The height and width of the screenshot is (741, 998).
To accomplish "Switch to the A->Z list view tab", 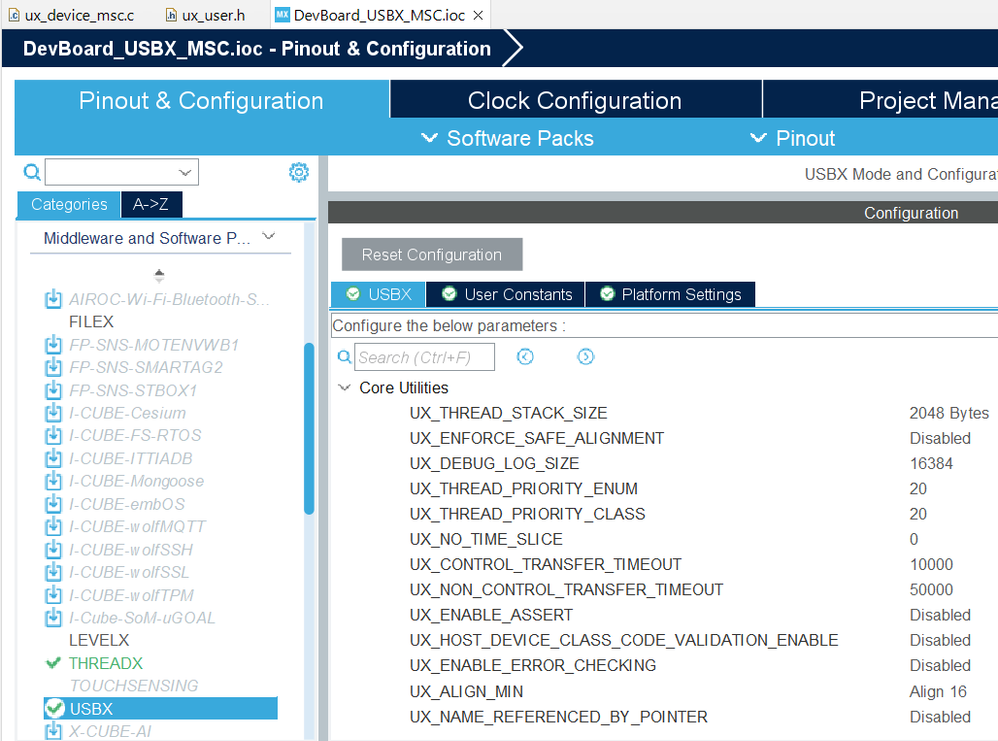I will [151, 204].
